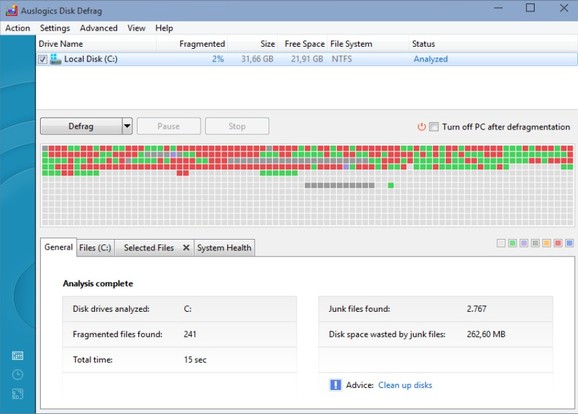Click the green legend color swatch
The width and height of the screenshot is (578, 414).
512,243
